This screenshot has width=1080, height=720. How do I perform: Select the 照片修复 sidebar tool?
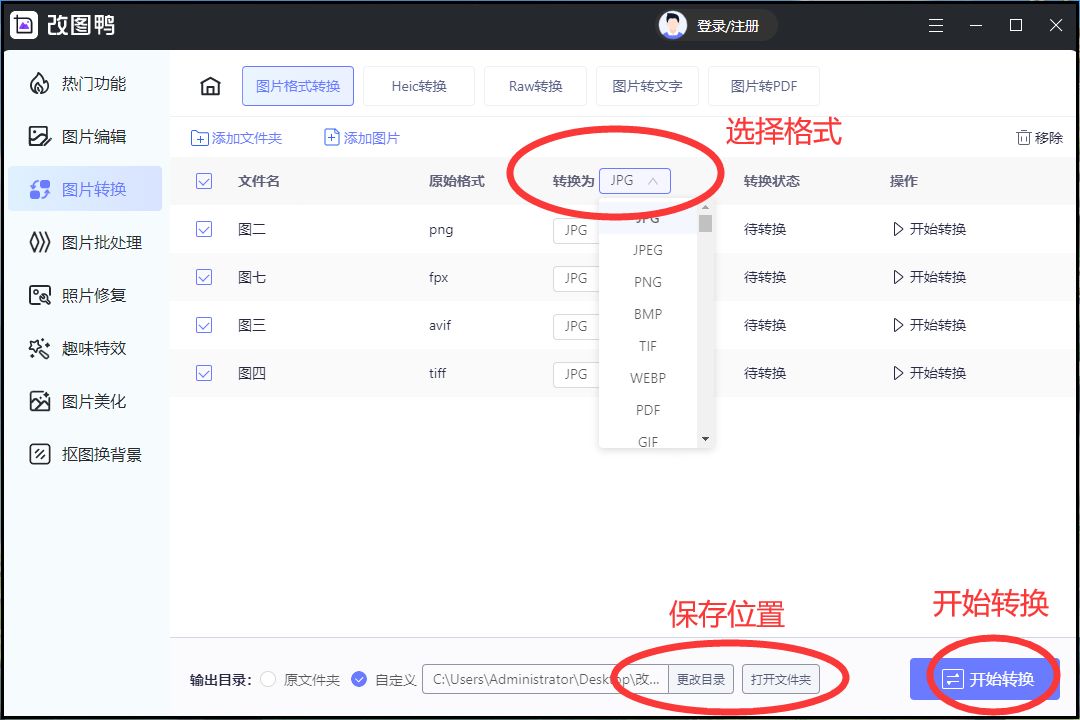(x=92, y=295)
